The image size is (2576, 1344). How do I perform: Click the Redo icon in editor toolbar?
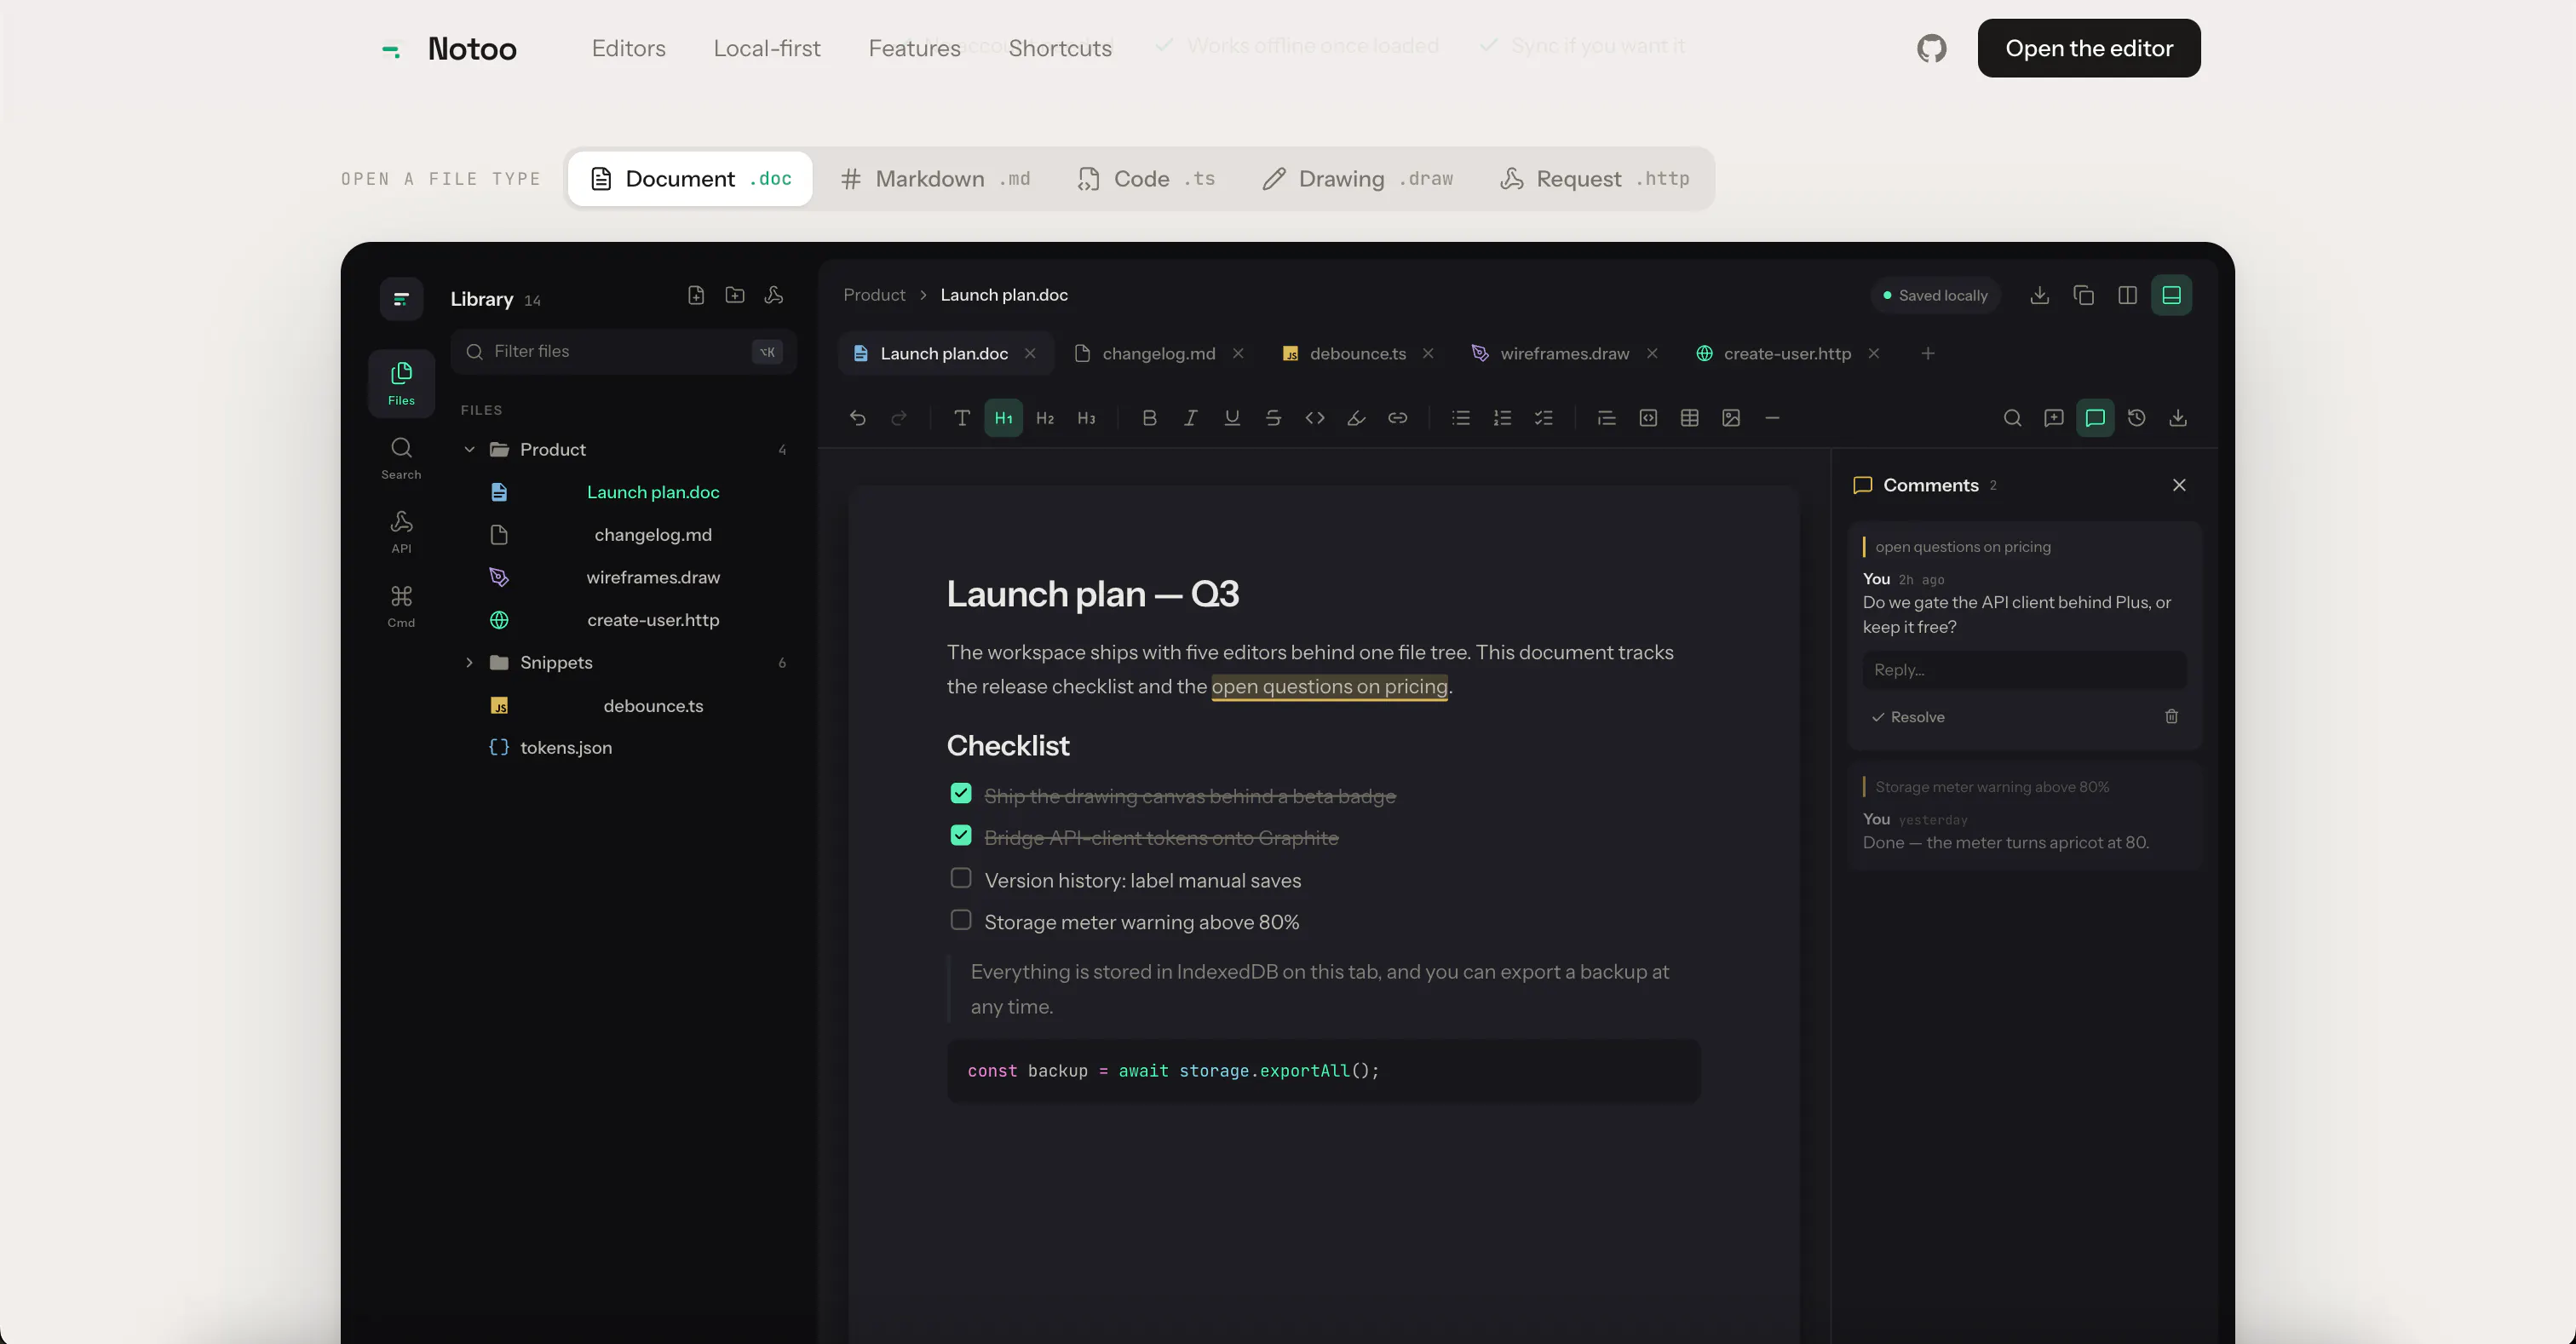[899, 418]
